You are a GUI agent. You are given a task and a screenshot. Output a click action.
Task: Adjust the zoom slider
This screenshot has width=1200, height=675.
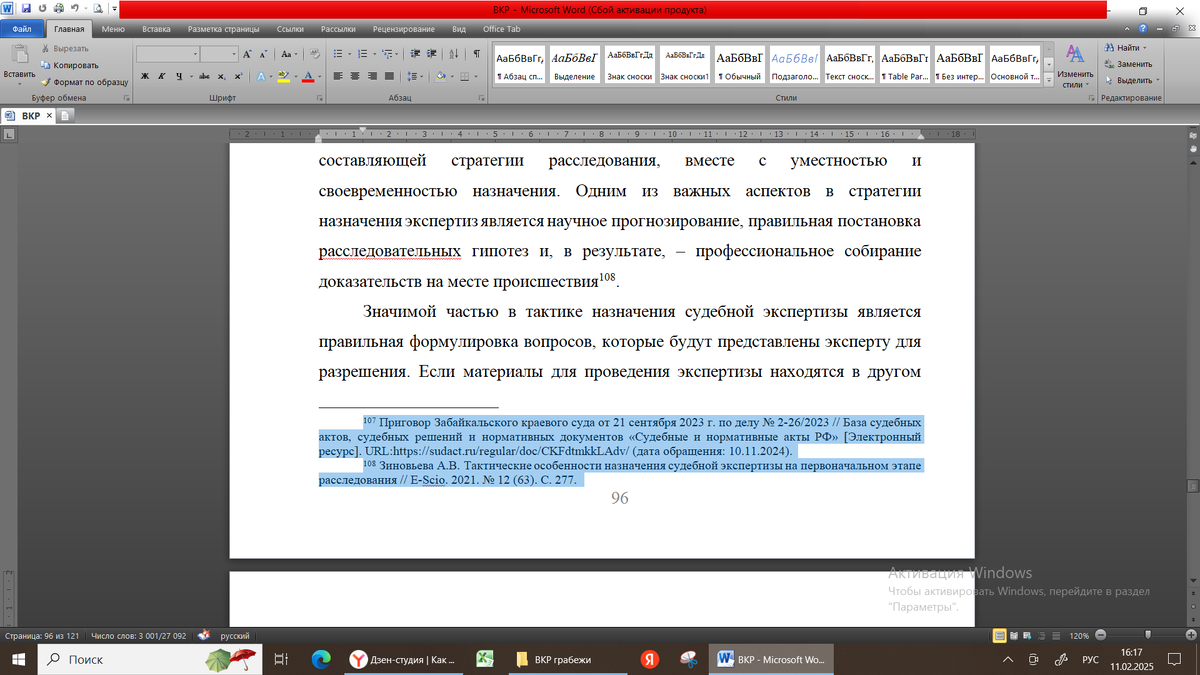tap(1148, 636)
